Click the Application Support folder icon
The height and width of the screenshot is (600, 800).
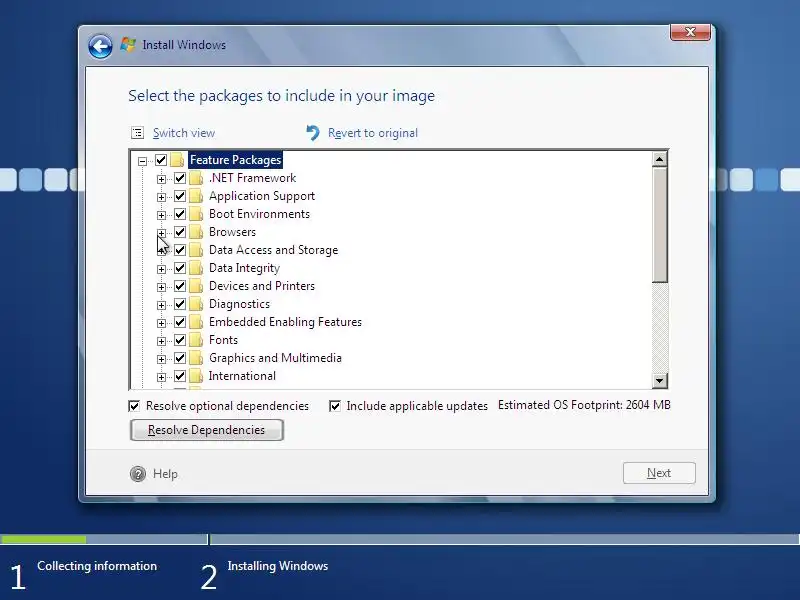[x=196, y=196]
